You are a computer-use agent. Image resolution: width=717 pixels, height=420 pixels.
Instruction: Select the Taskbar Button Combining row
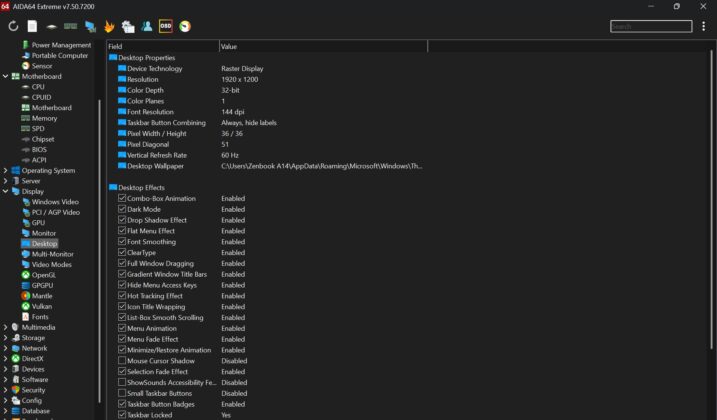[268, 123]
